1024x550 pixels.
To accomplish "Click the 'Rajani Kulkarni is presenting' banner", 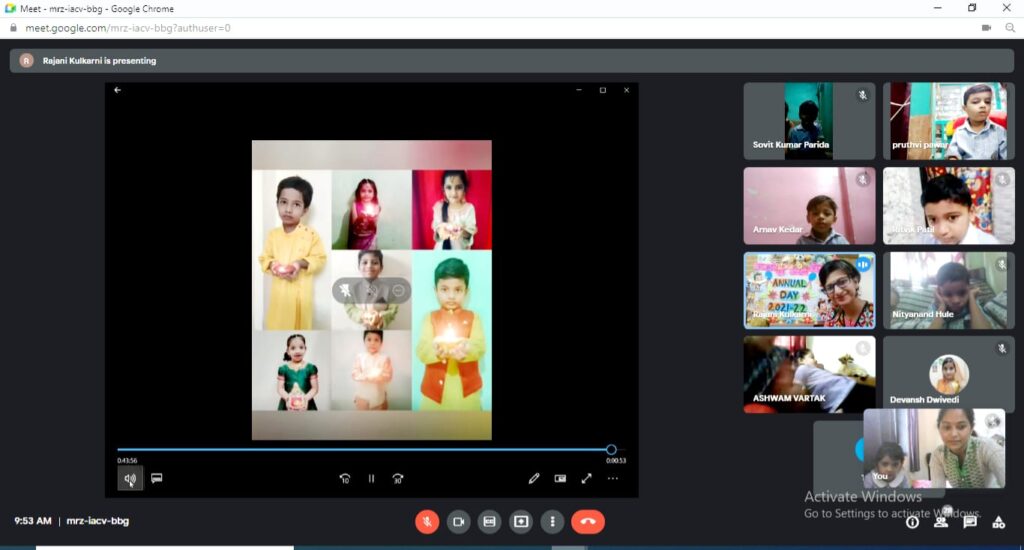I will click(511, 61).
